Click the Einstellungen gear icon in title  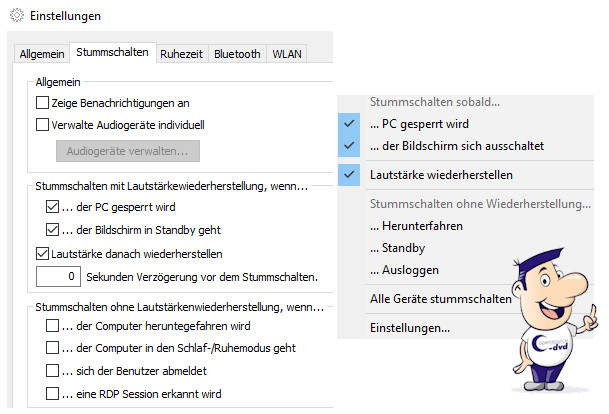[14, 17]
